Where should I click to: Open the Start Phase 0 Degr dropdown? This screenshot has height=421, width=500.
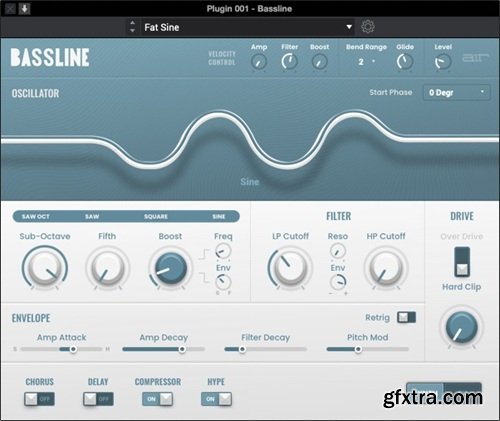click(456, 92)
